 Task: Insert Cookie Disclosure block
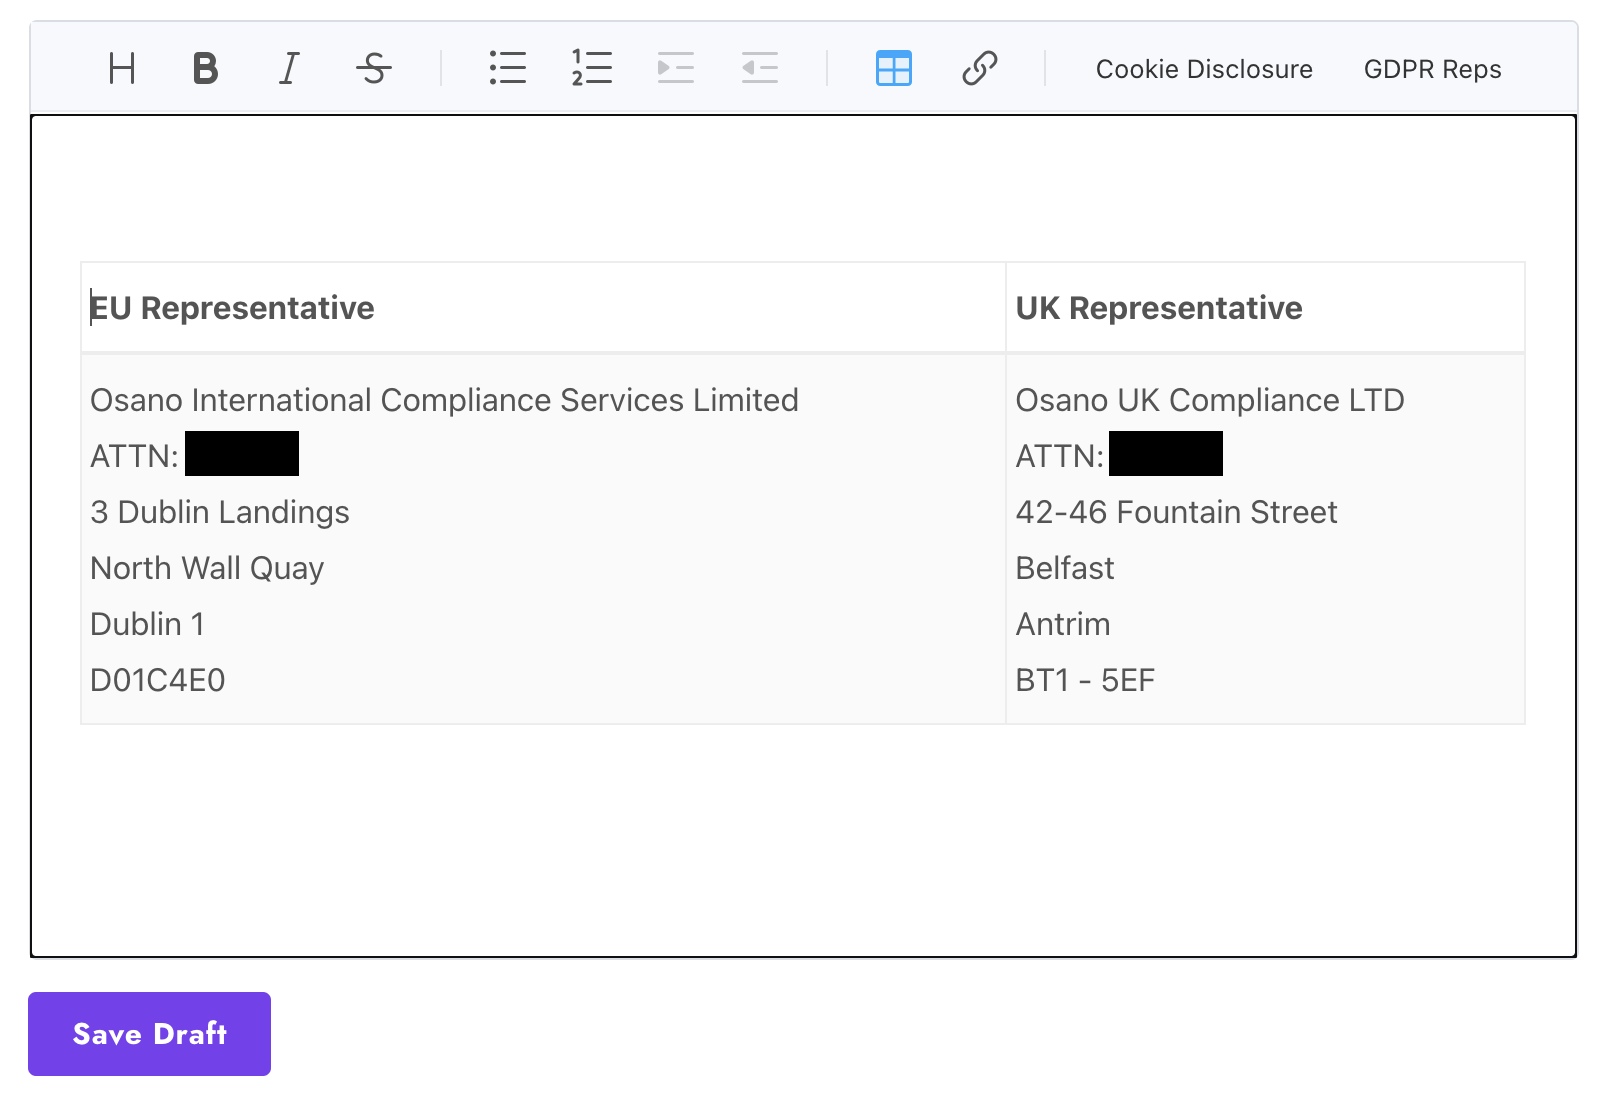click(x=1204, y=69)
